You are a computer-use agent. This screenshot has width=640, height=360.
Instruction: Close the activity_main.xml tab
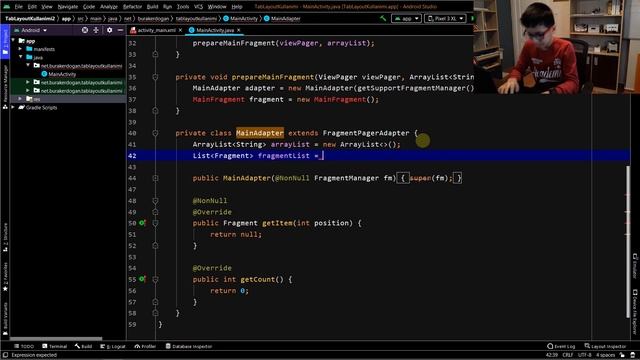[180, 30]
